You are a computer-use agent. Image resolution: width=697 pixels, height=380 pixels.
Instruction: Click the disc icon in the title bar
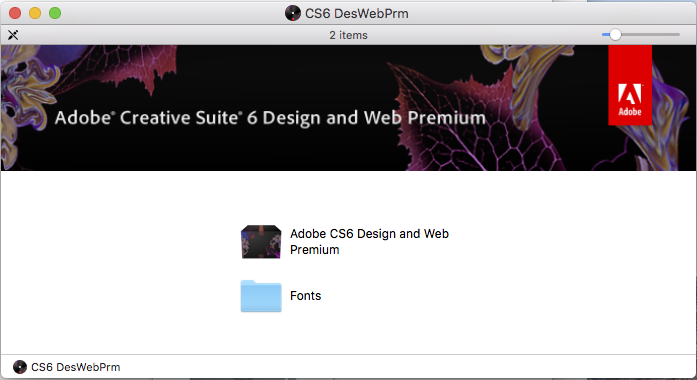(293, 13)
